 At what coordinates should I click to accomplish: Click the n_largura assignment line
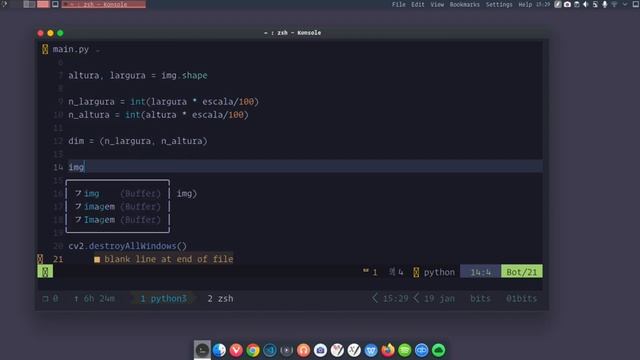pyautogui.click(x=163, y=102)
